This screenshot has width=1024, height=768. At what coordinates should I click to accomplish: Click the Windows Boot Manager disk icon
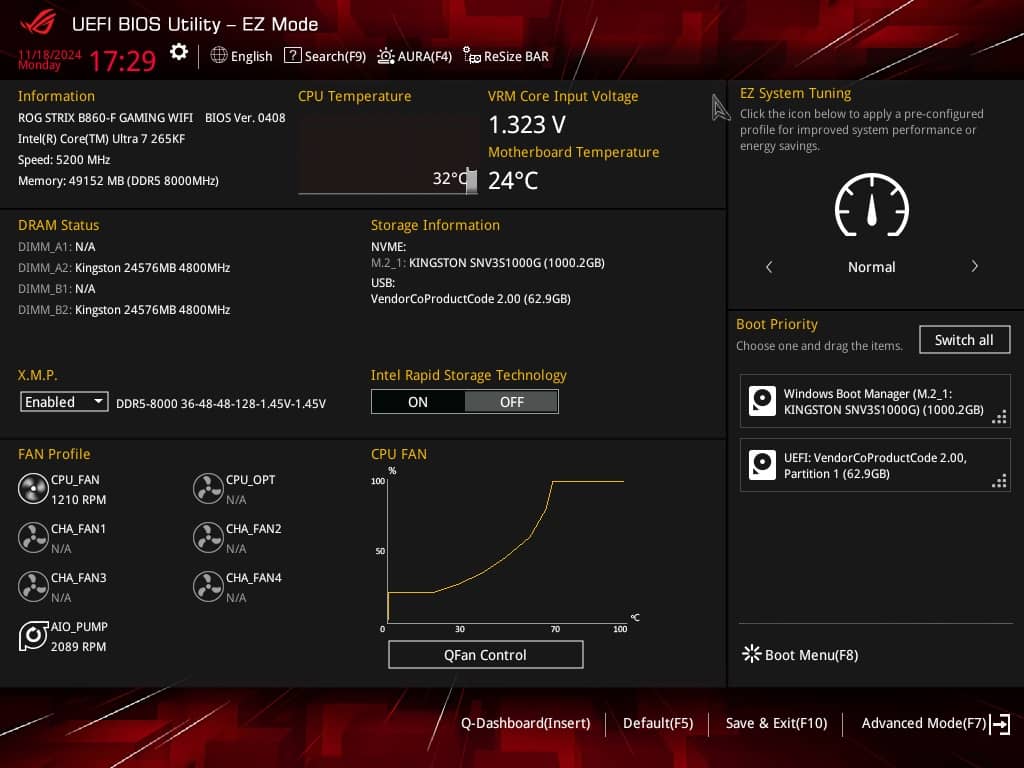coord(762,401)
